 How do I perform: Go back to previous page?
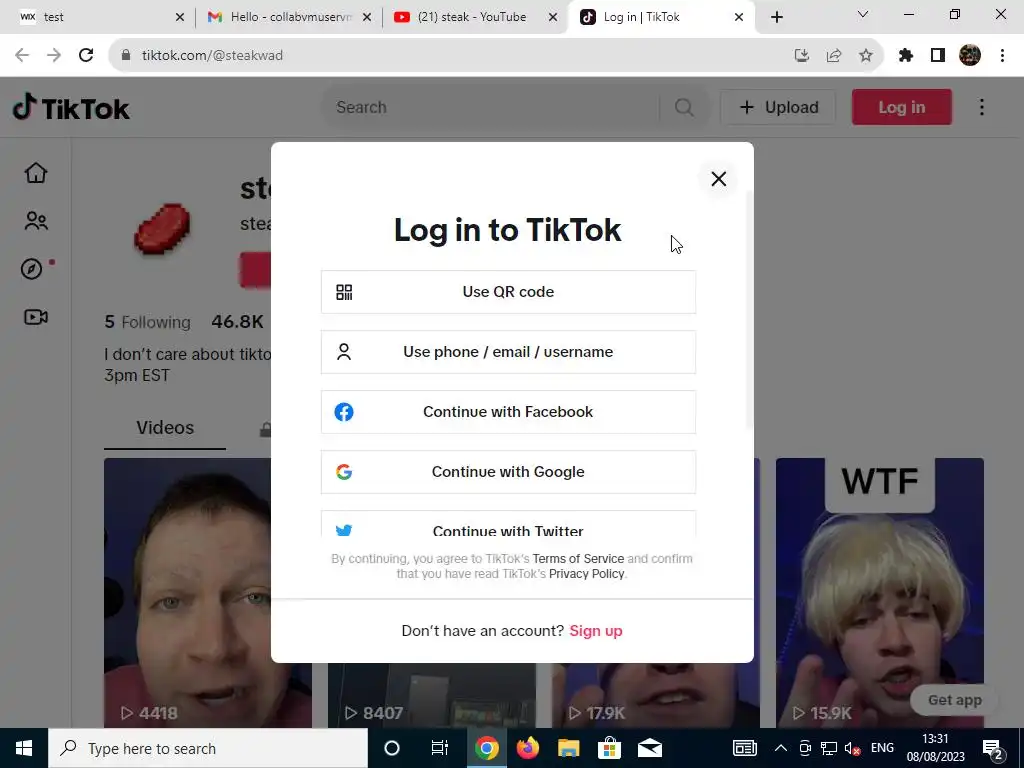click(22, 56)
